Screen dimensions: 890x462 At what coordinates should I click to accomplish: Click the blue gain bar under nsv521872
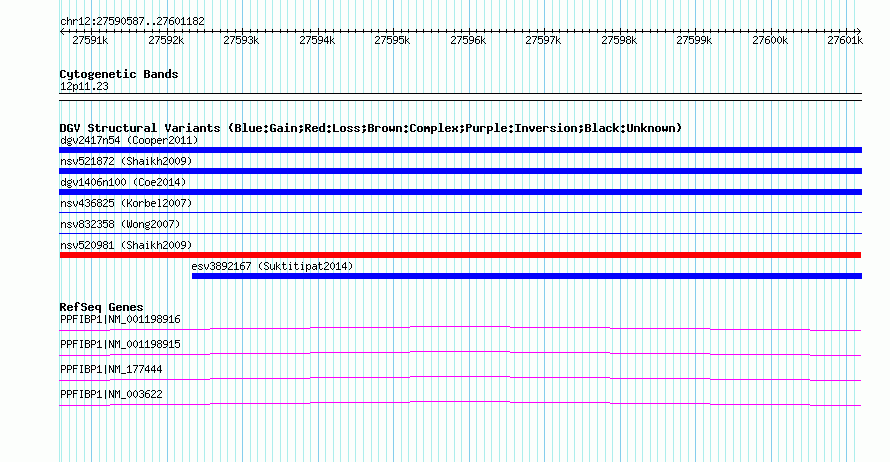click(460, 171)
